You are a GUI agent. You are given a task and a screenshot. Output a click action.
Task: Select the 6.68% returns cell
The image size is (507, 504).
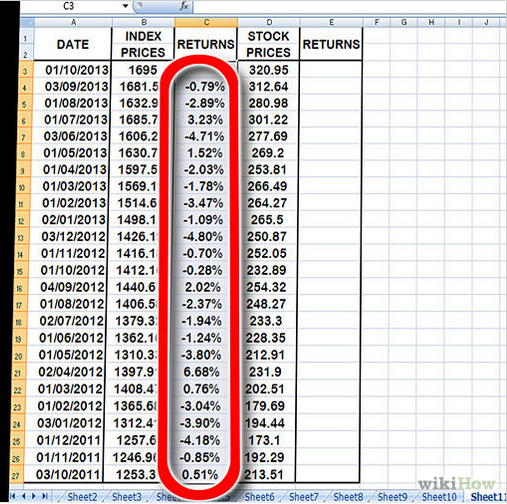(x=201, y=372)
